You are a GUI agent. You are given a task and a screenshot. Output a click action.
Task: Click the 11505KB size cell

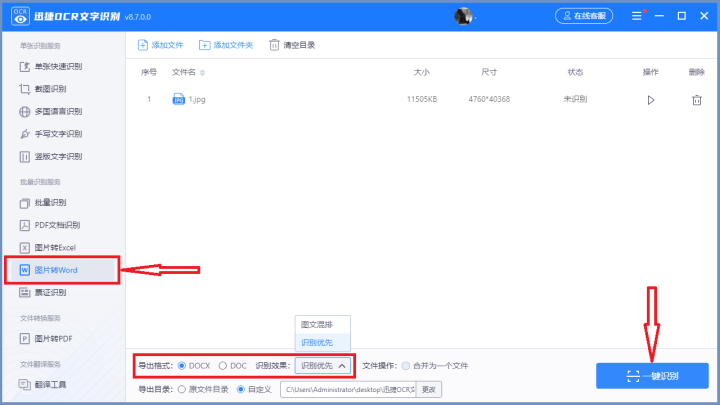(x=422, y=99)
